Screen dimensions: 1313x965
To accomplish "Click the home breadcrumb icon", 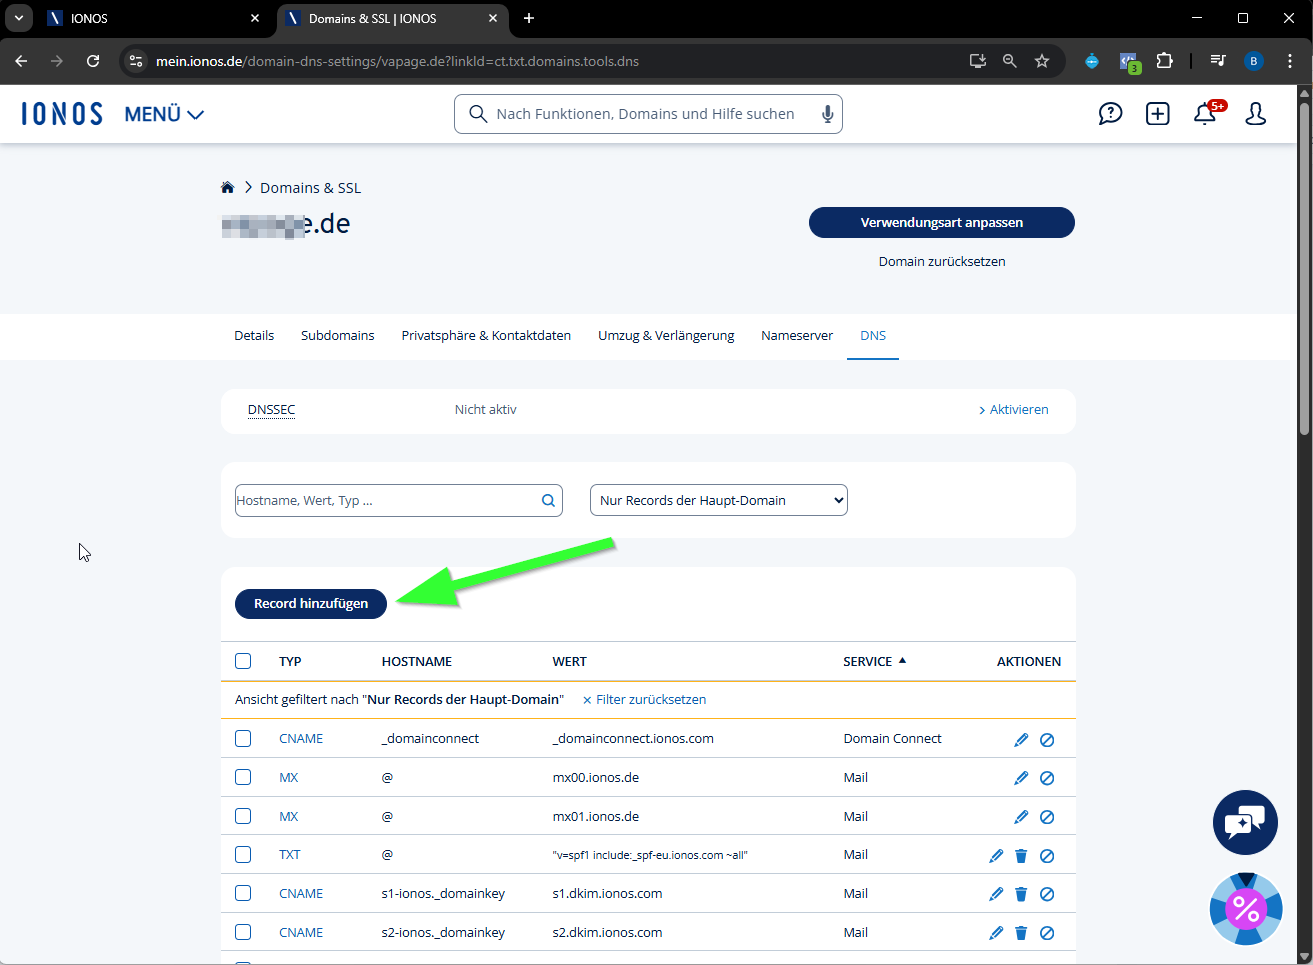I will 227,187.
